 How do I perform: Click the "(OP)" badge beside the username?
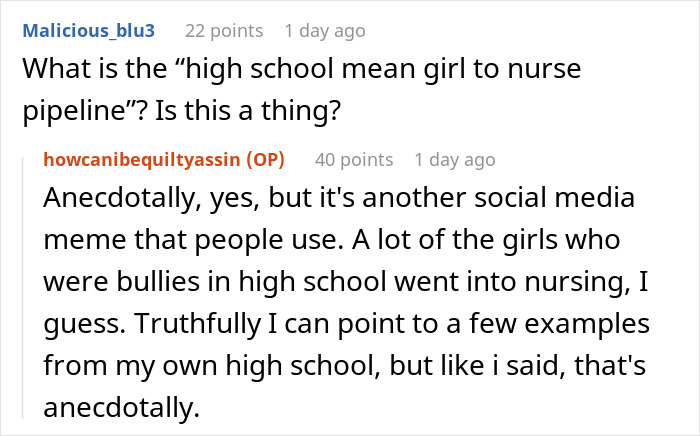[264, 159]
